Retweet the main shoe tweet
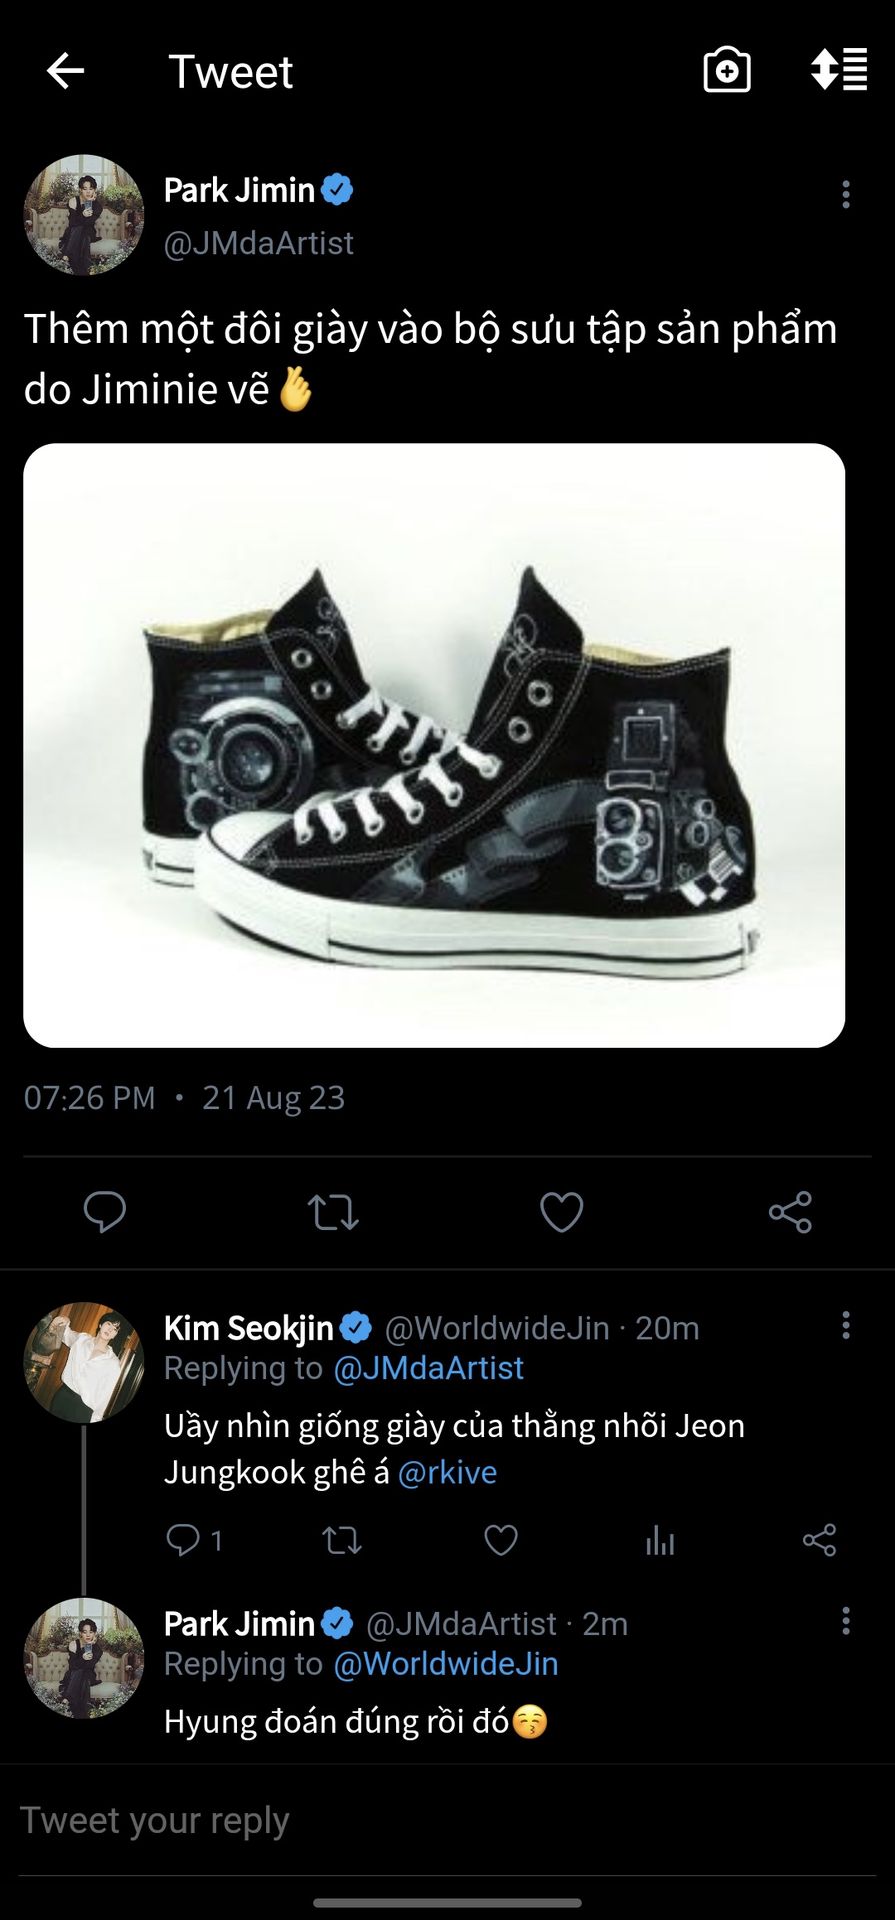The height and width of the screenshot is (1920, 895). point(333,1212)
